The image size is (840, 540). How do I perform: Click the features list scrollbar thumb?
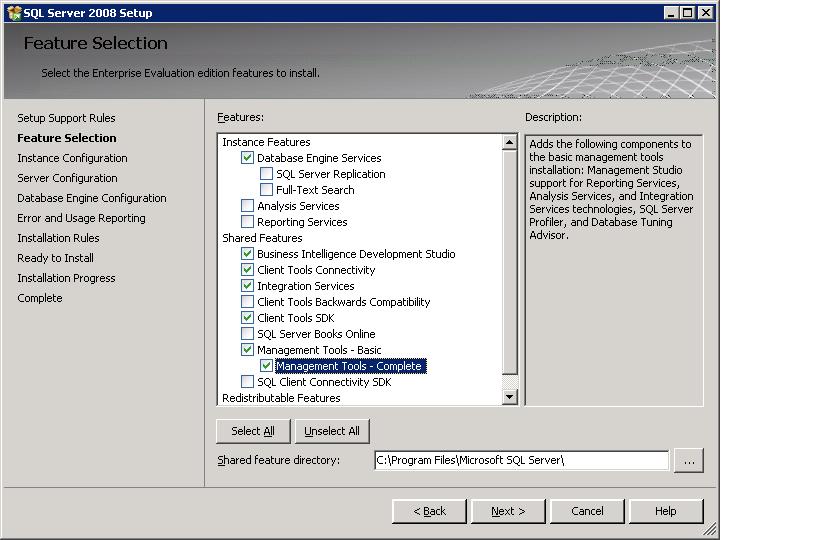point(509,262)
